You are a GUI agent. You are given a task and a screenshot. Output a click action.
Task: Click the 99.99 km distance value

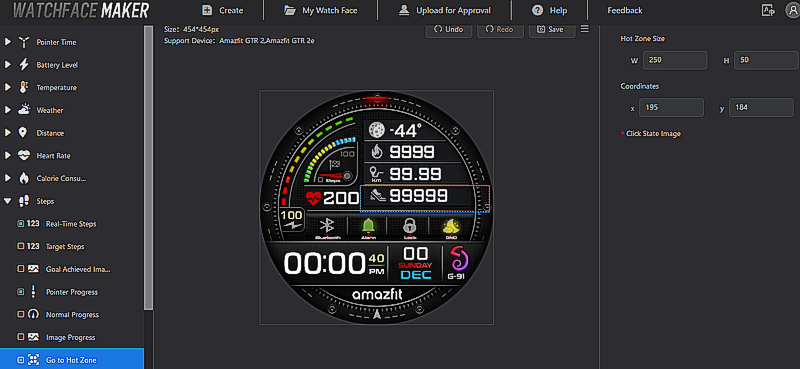pos(415,174)
